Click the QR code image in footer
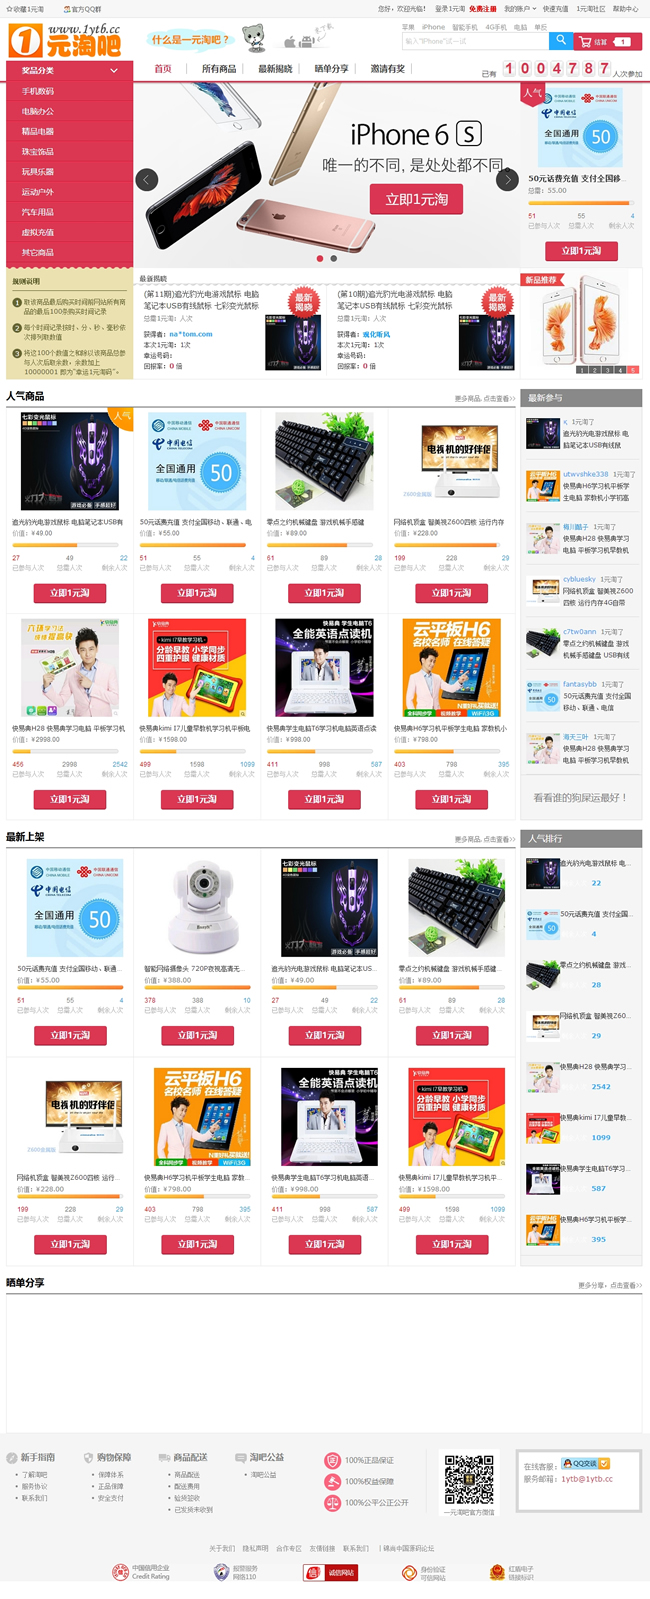This screenshot has width=650, height=1599. tap(469, 1480)
